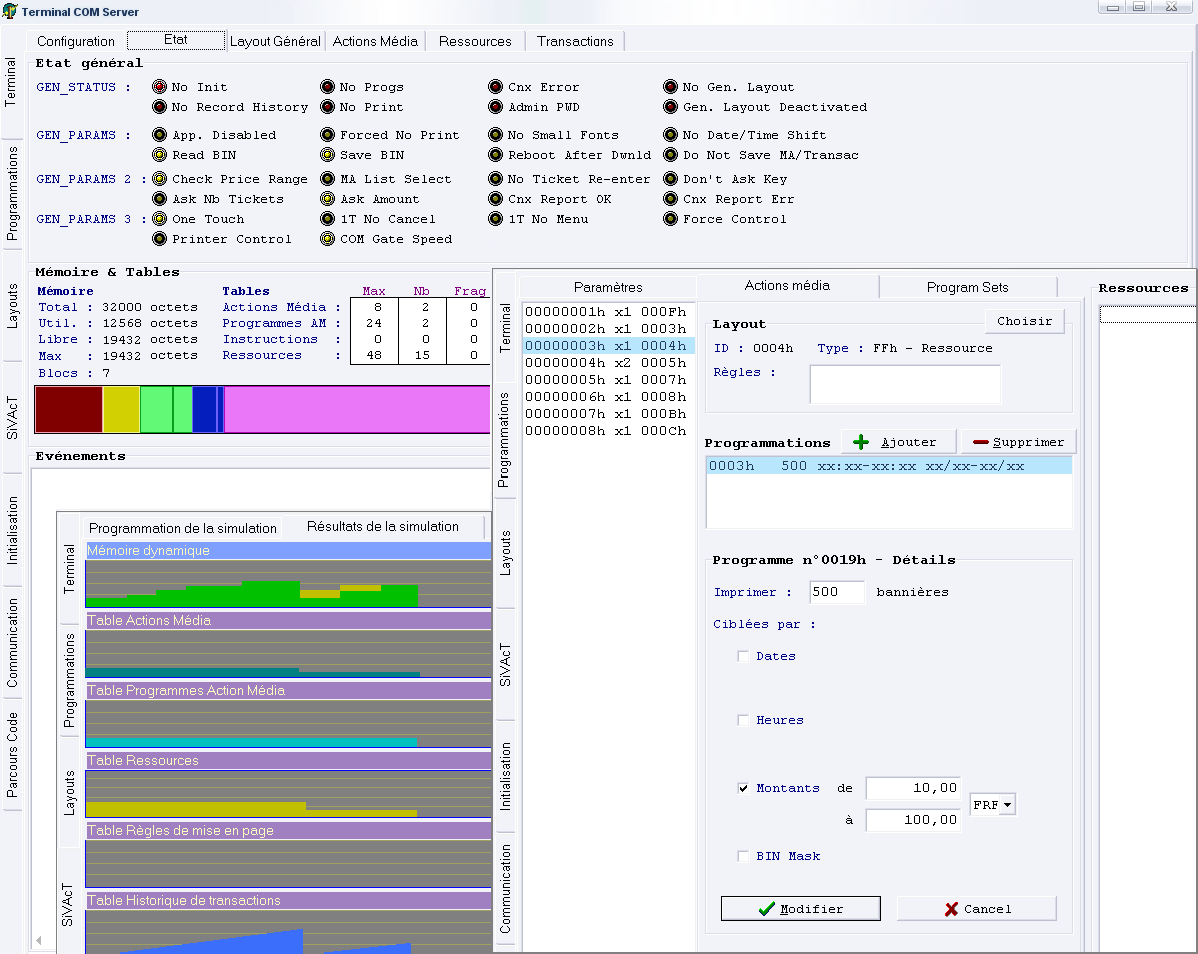Viewport: 1198px width, 954px height.
Task: Click the magenta segment of the memory bar
Action: (x=355, y=410)
